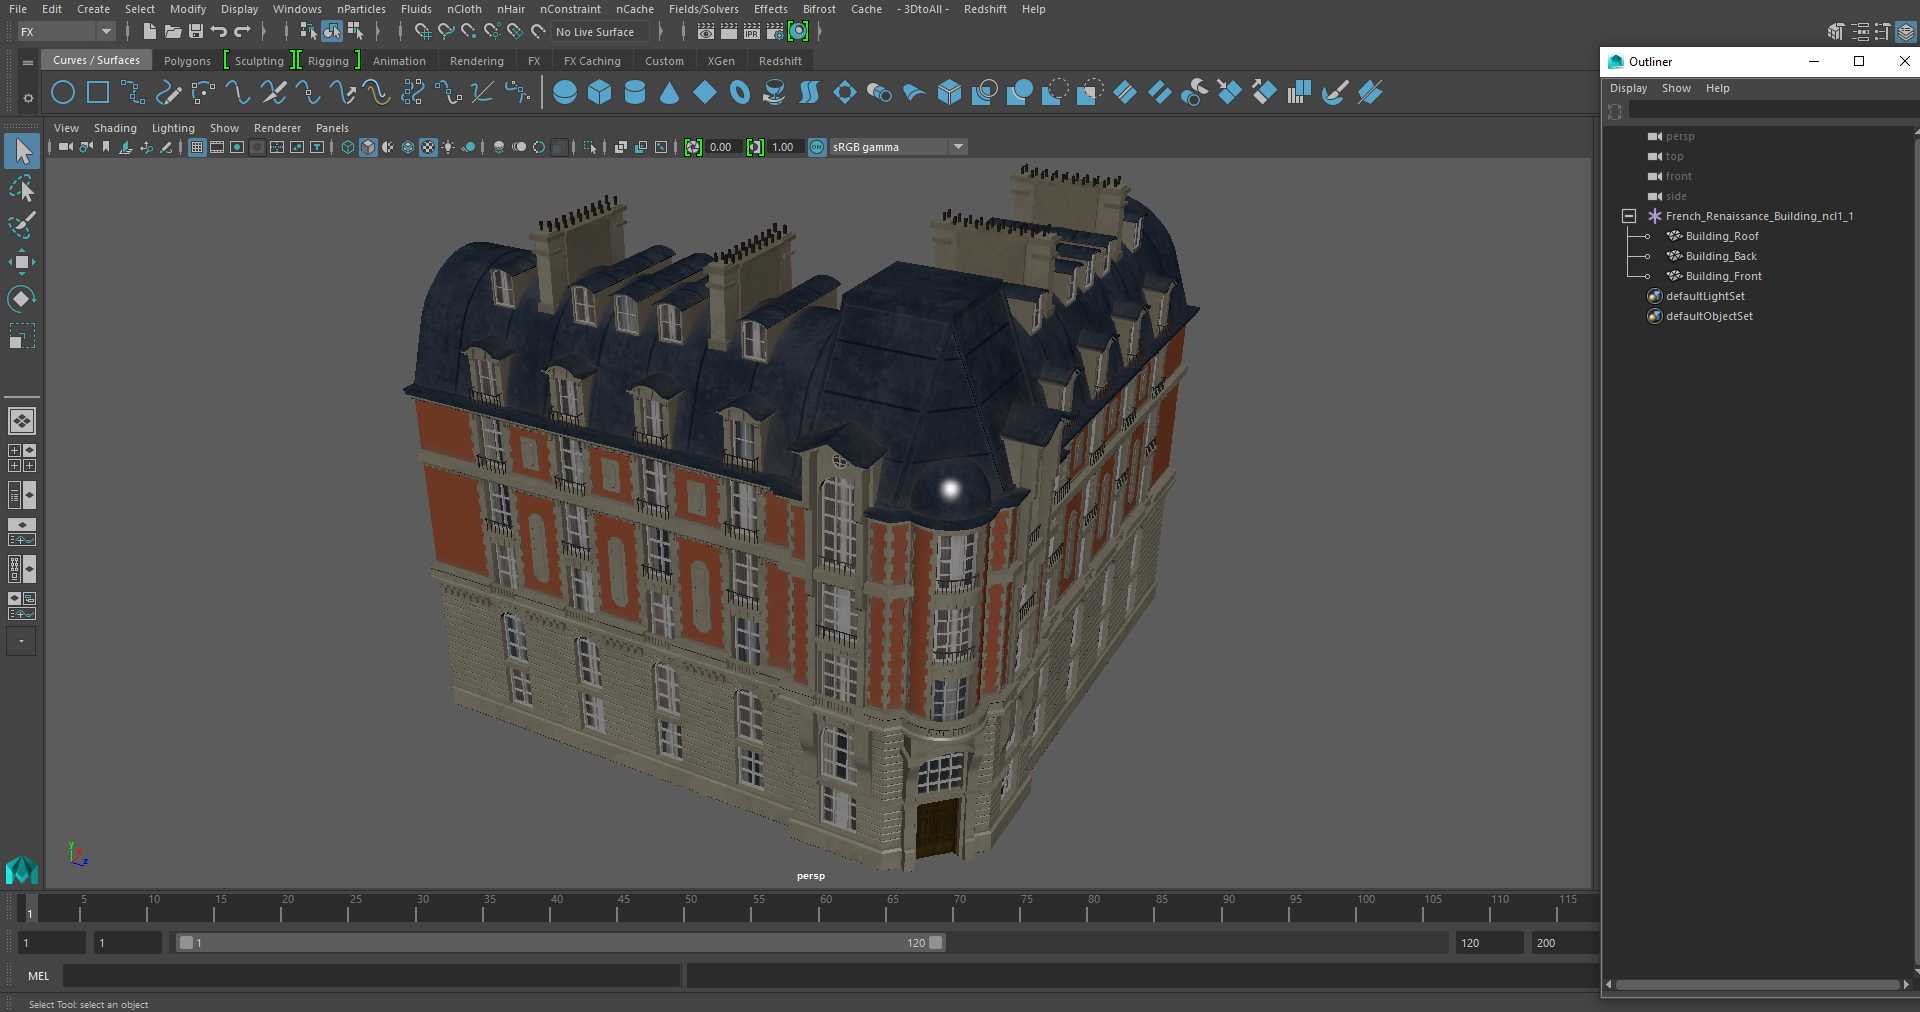This screenshot has height=1012, width=1920.
Task: Toggle the sRGB color management button
Action: (x=817, y=147)
